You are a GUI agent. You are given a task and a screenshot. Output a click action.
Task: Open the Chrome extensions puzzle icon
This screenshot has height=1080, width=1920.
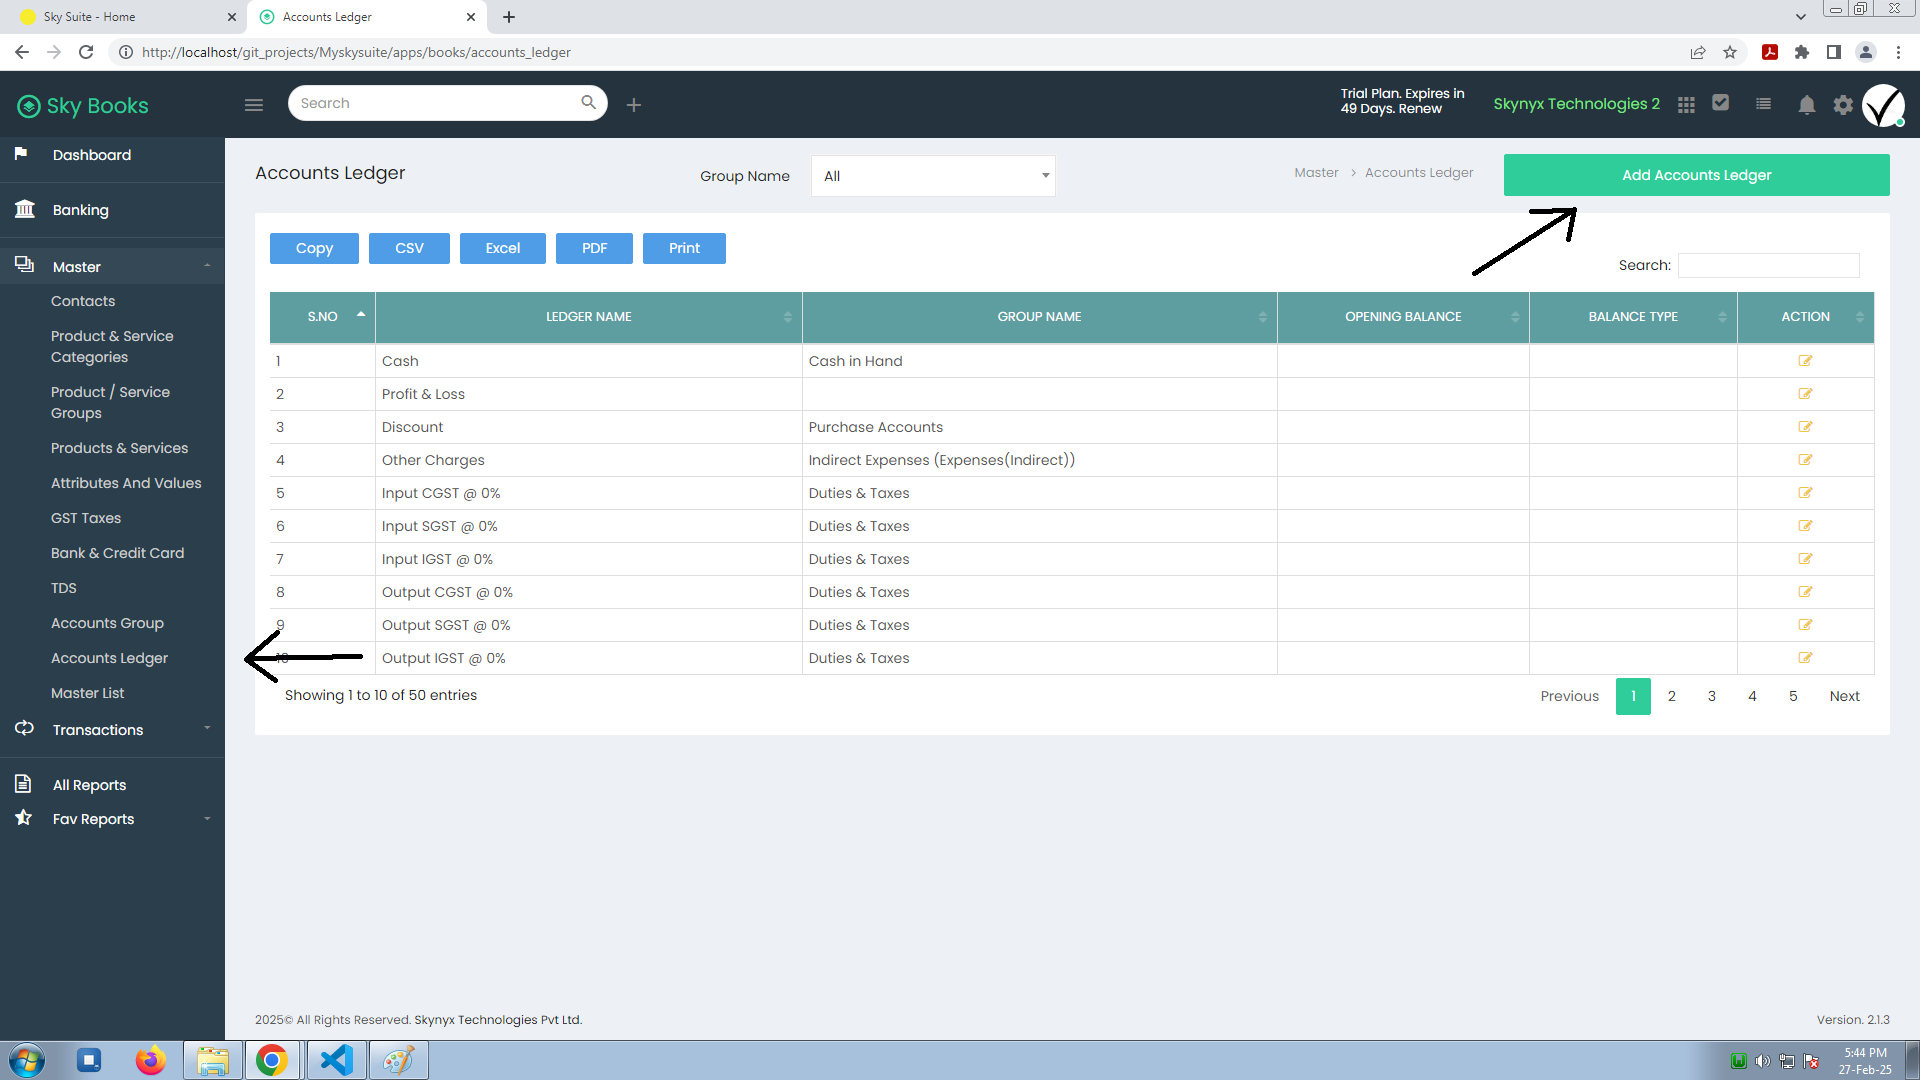(x=1802, y=52)
